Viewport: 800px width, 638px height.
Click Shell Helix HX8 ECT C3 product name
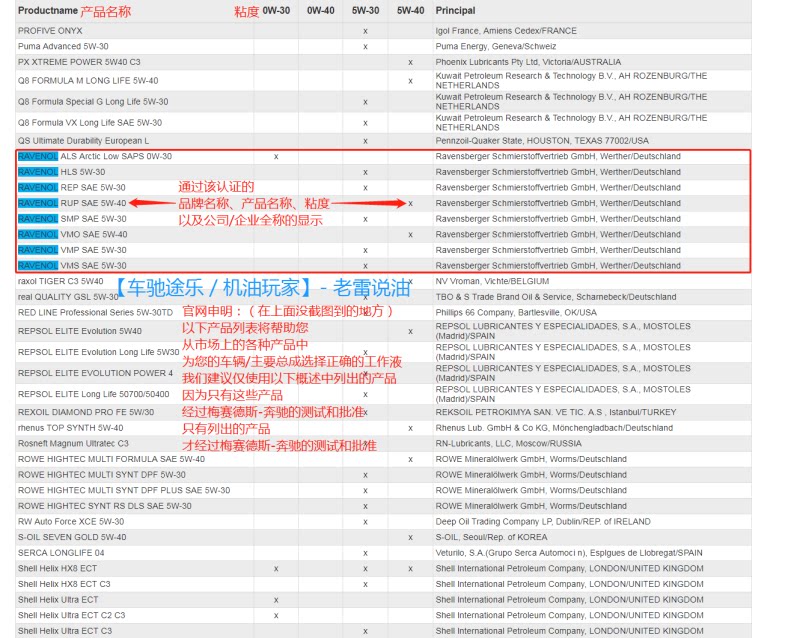pos(64,584)
